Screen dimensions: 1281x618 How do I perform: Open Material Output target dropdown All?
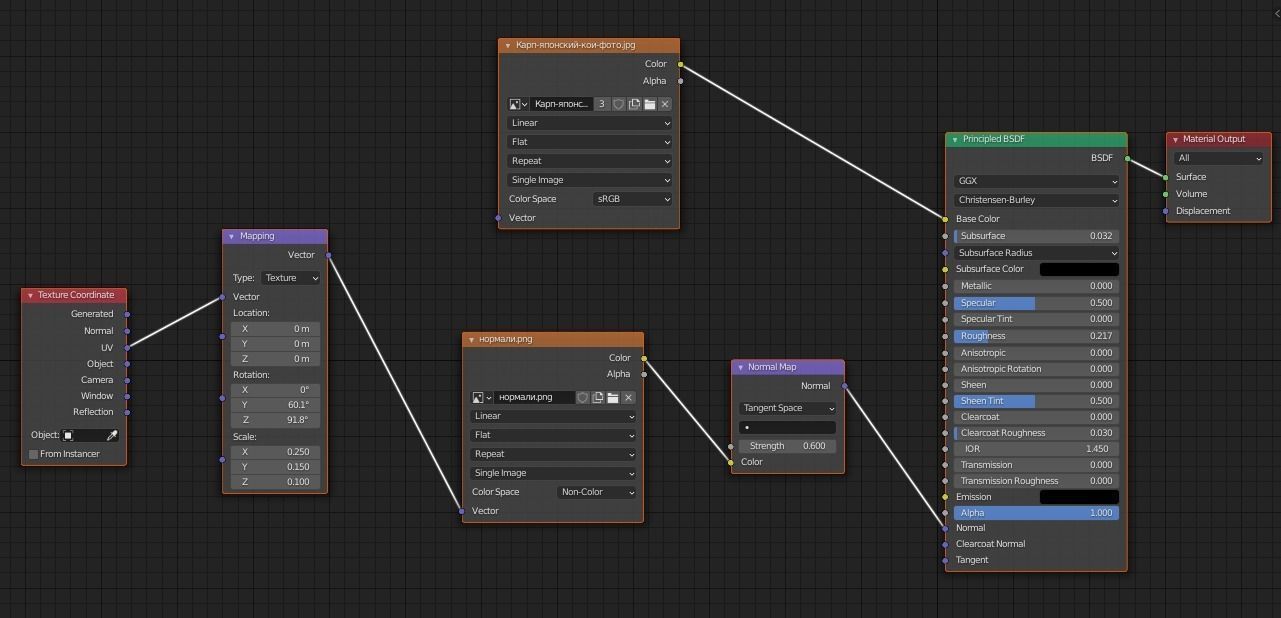1219,158
